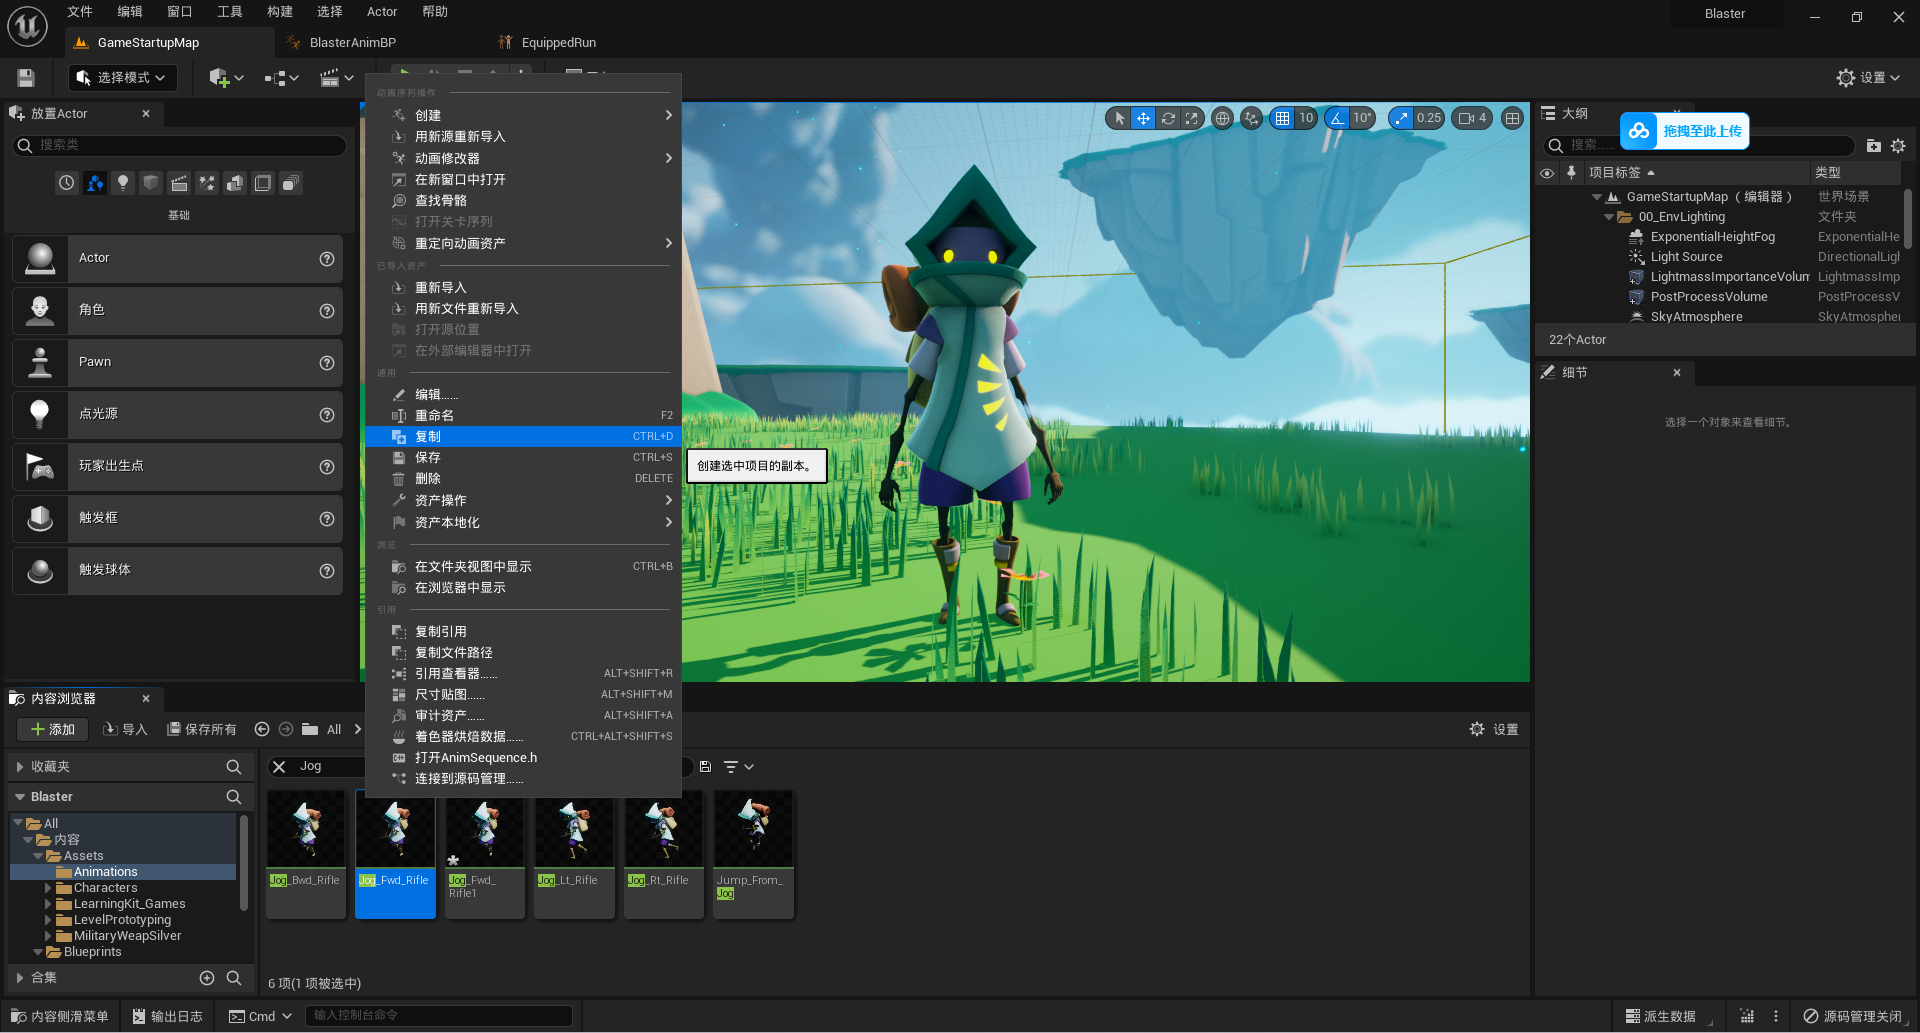Click the 保存所有 button
1920x1033 pixels.
202,729
